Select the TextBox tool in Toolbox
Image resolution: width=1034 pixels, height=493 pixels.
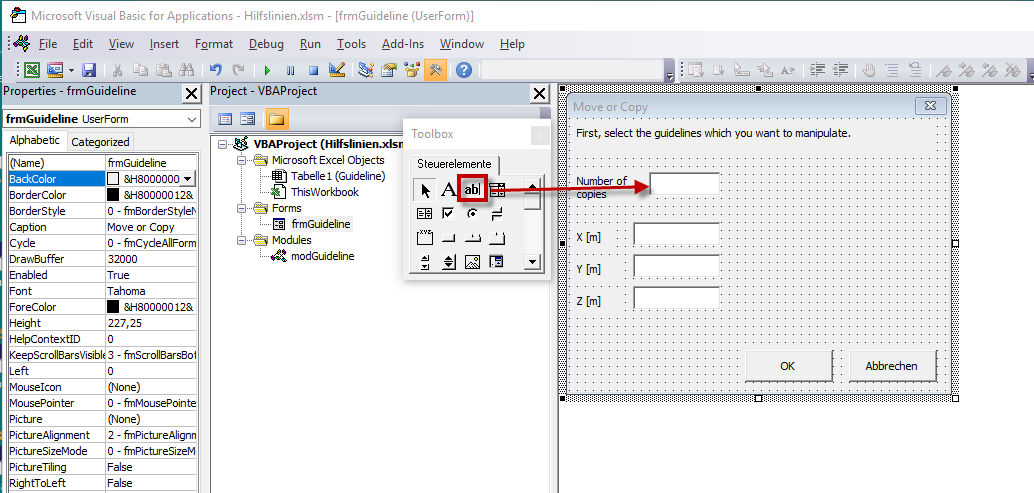click(473, 190)
